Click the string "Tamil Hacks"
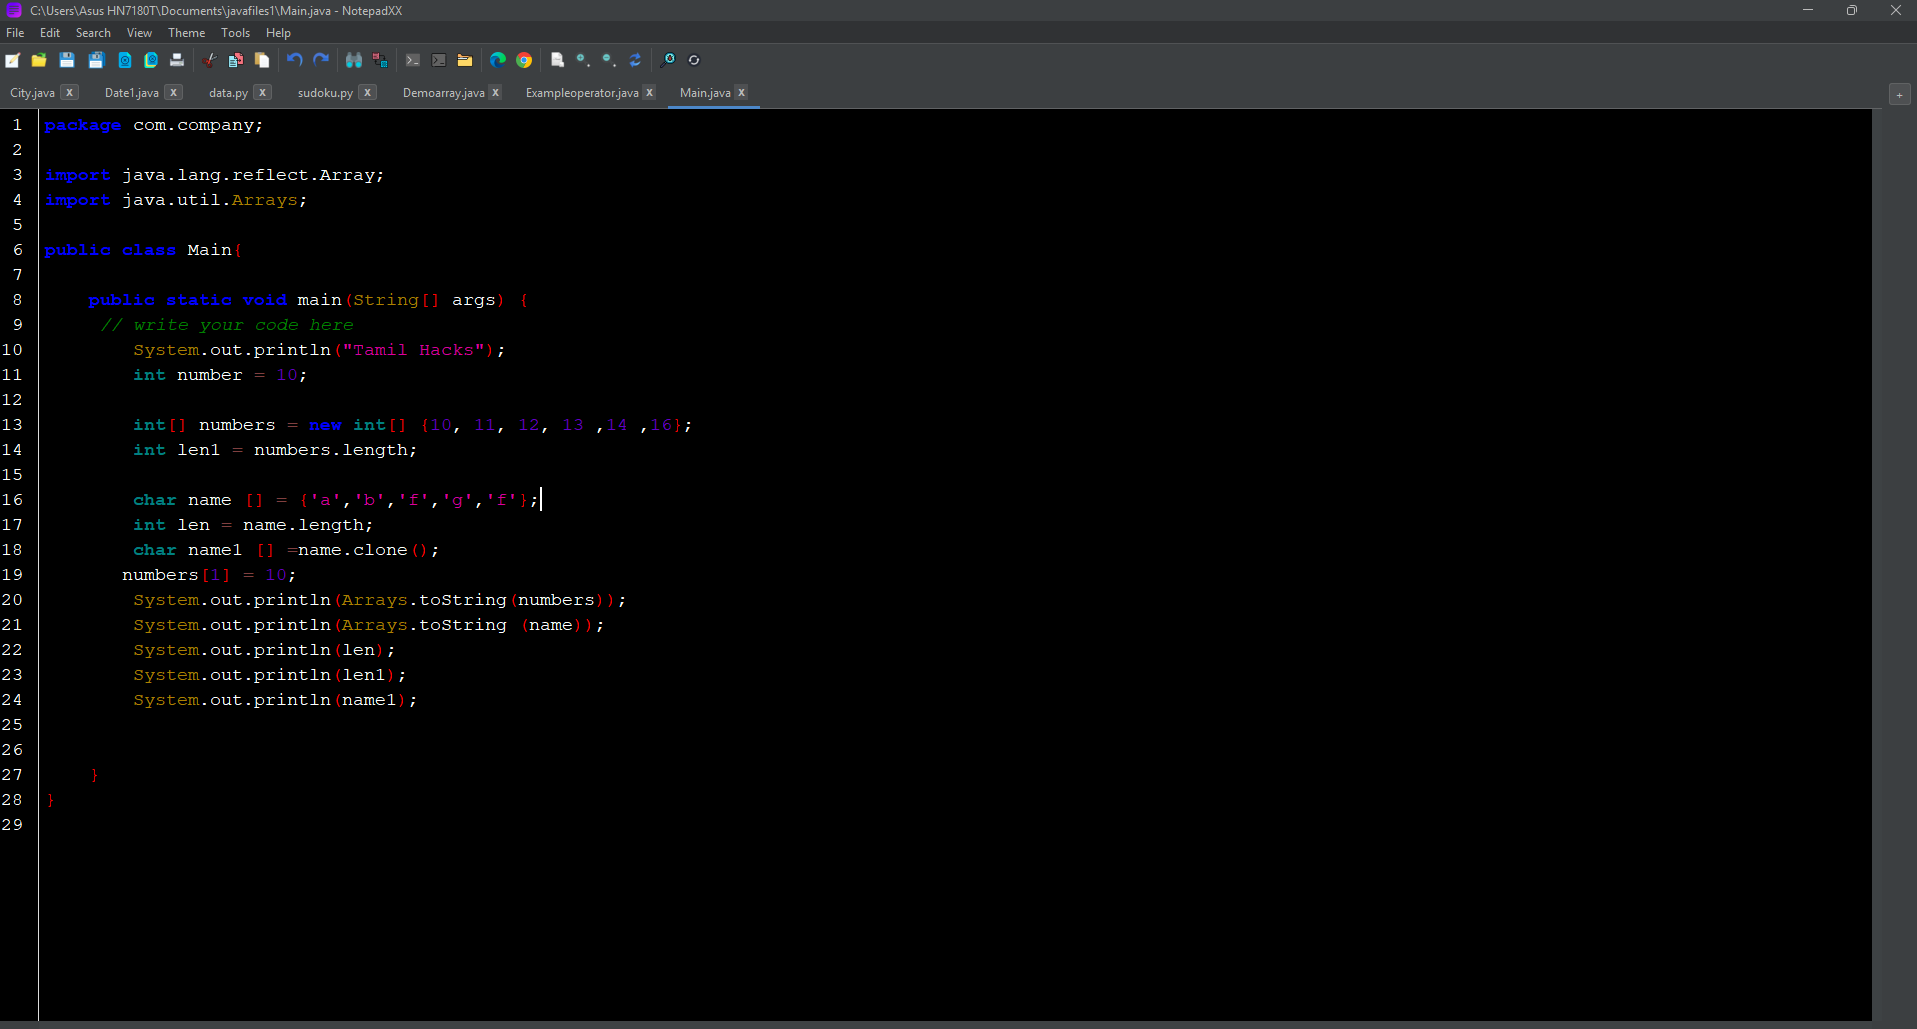This screenshot has width=1917, height=1029. [x=414, y=350]
